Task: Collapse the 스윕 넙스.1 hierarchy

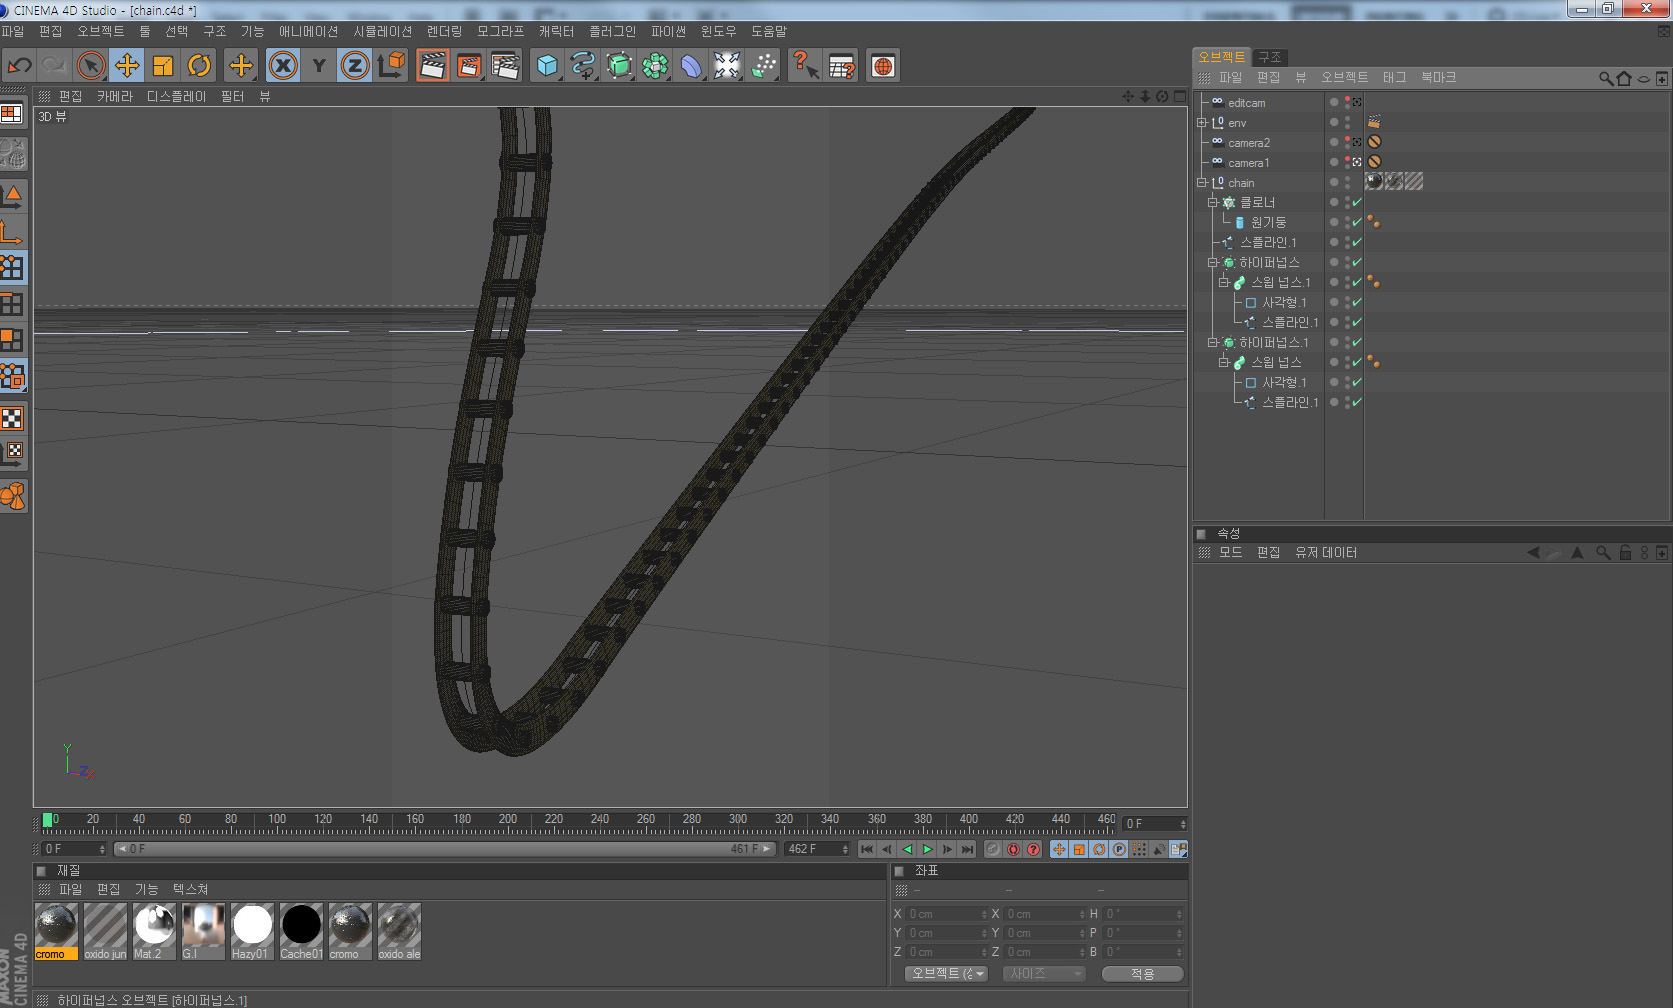Action: point(1223,282)
